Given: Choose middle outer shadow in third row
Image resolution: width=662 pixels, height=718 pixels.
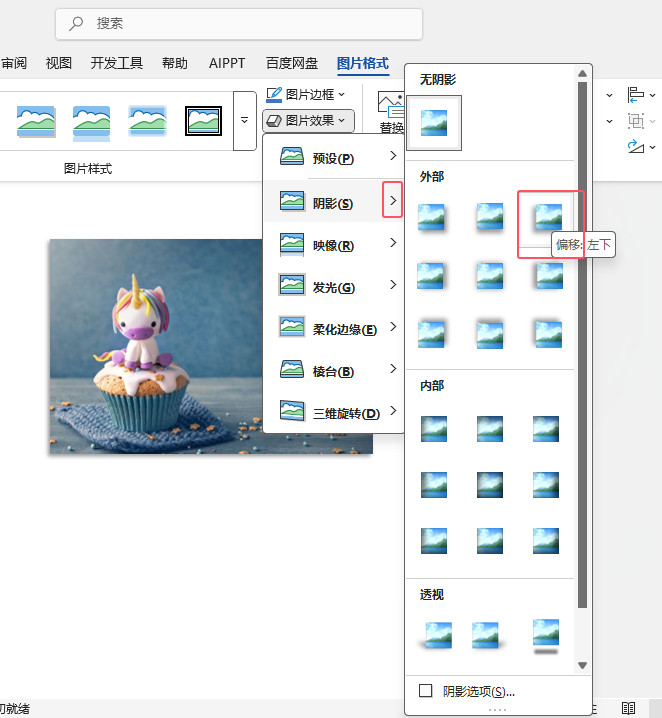Looking at the screenshot, I should click(x=489, y=334).
